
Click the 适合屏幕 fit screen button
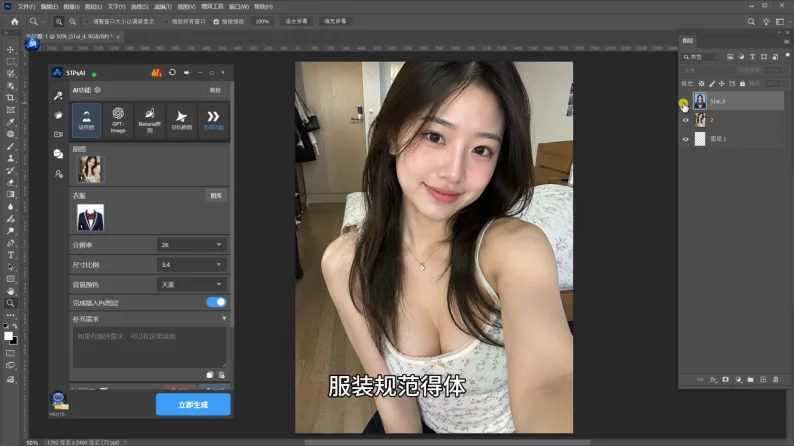click(x=296, y=22)
